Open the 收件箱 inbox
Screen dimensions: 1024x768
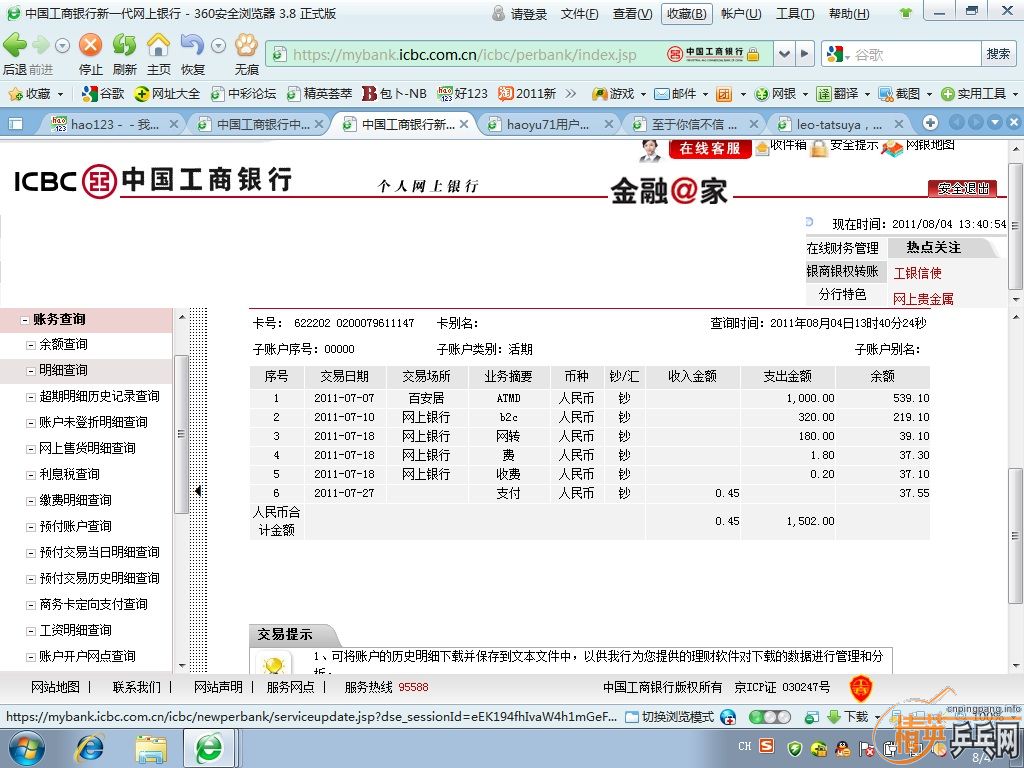click(x=781, y=146)
